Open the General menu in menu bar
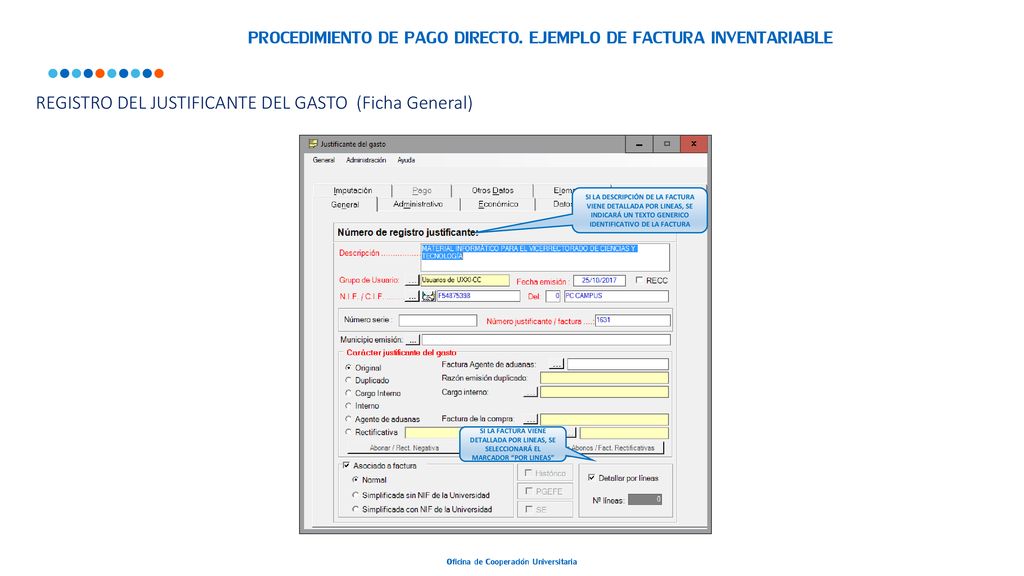The image size is (1024, 576). point(323,160)
